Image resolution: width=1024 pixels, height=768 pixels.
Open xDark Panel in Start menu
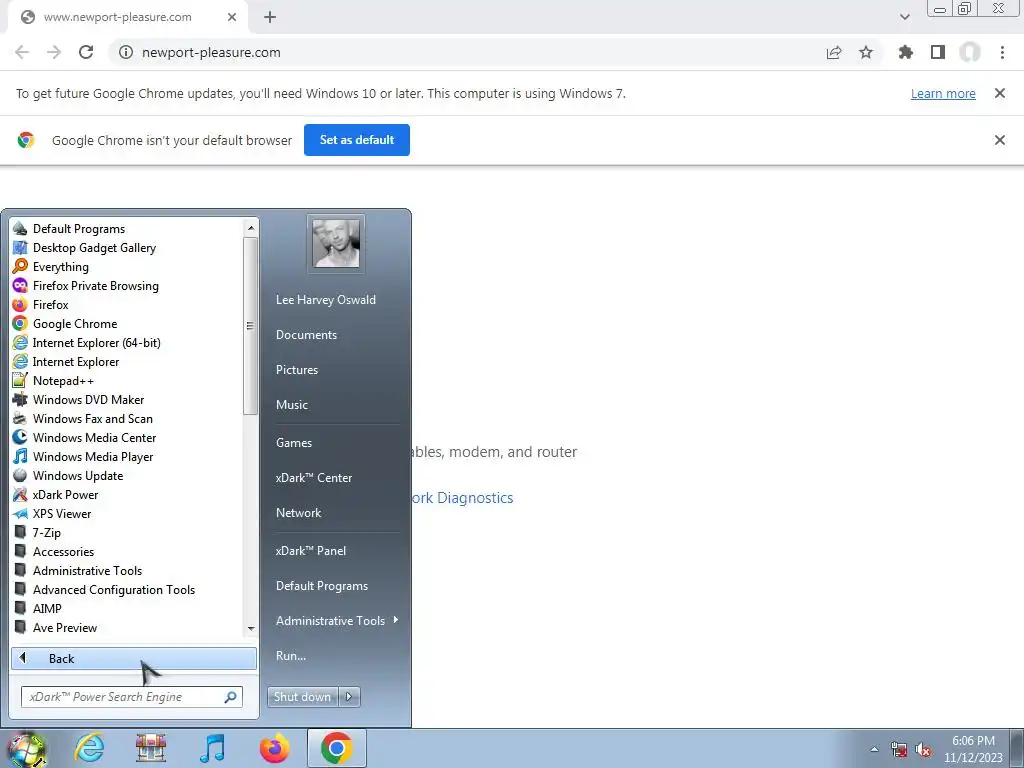coord(311,551)
